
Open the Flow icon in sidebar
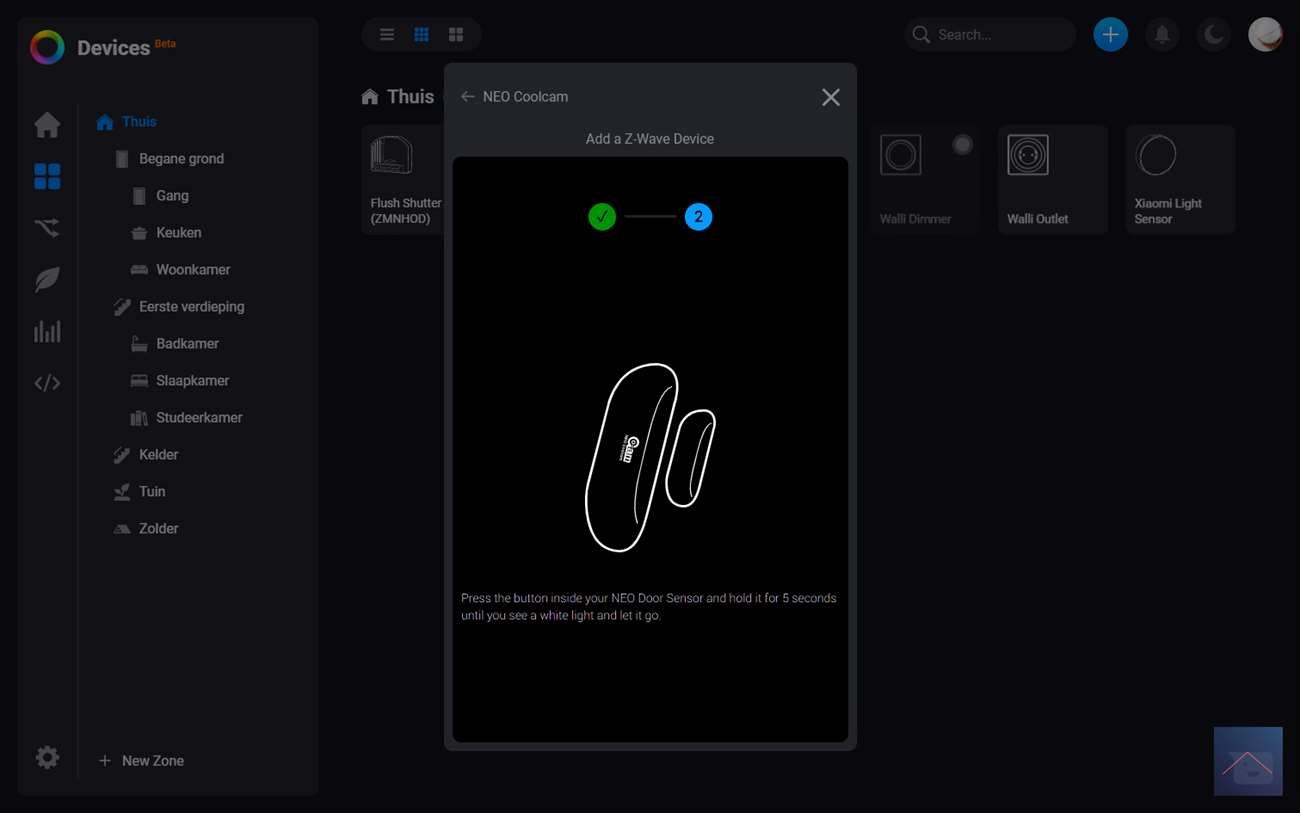tap(47, 228)
